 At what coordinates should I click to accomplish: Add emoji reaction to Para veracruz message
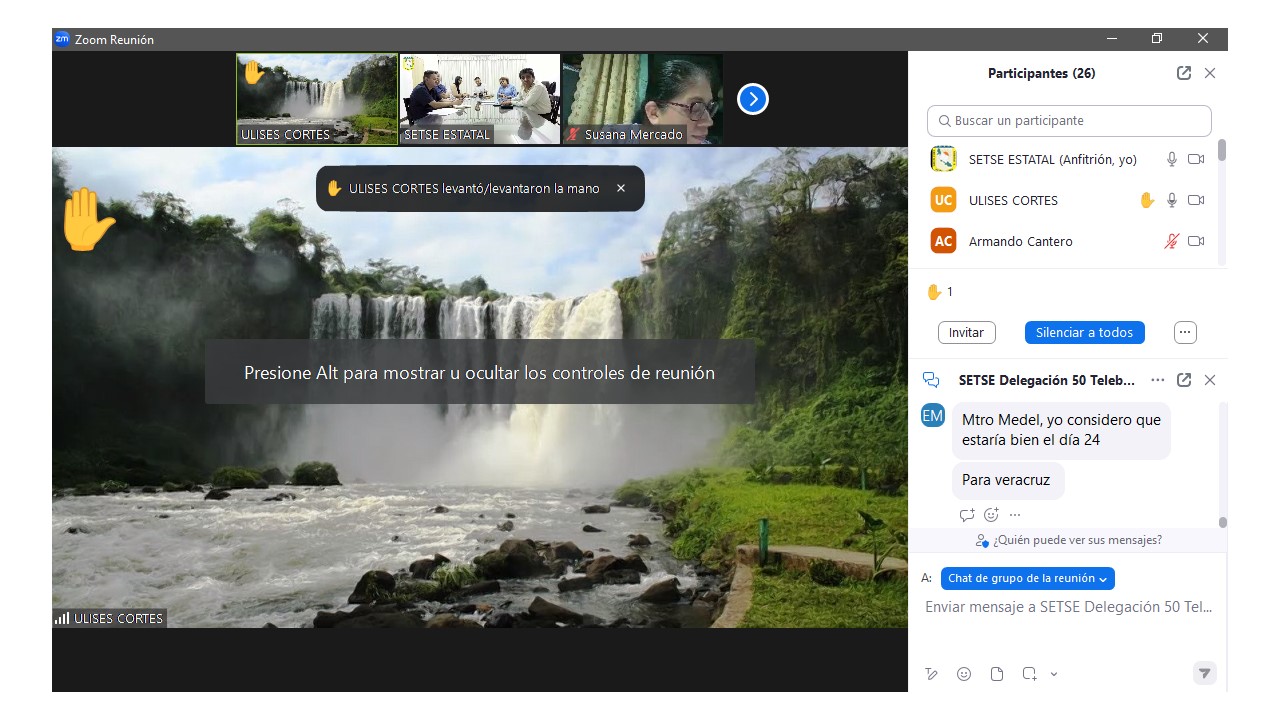991,515
